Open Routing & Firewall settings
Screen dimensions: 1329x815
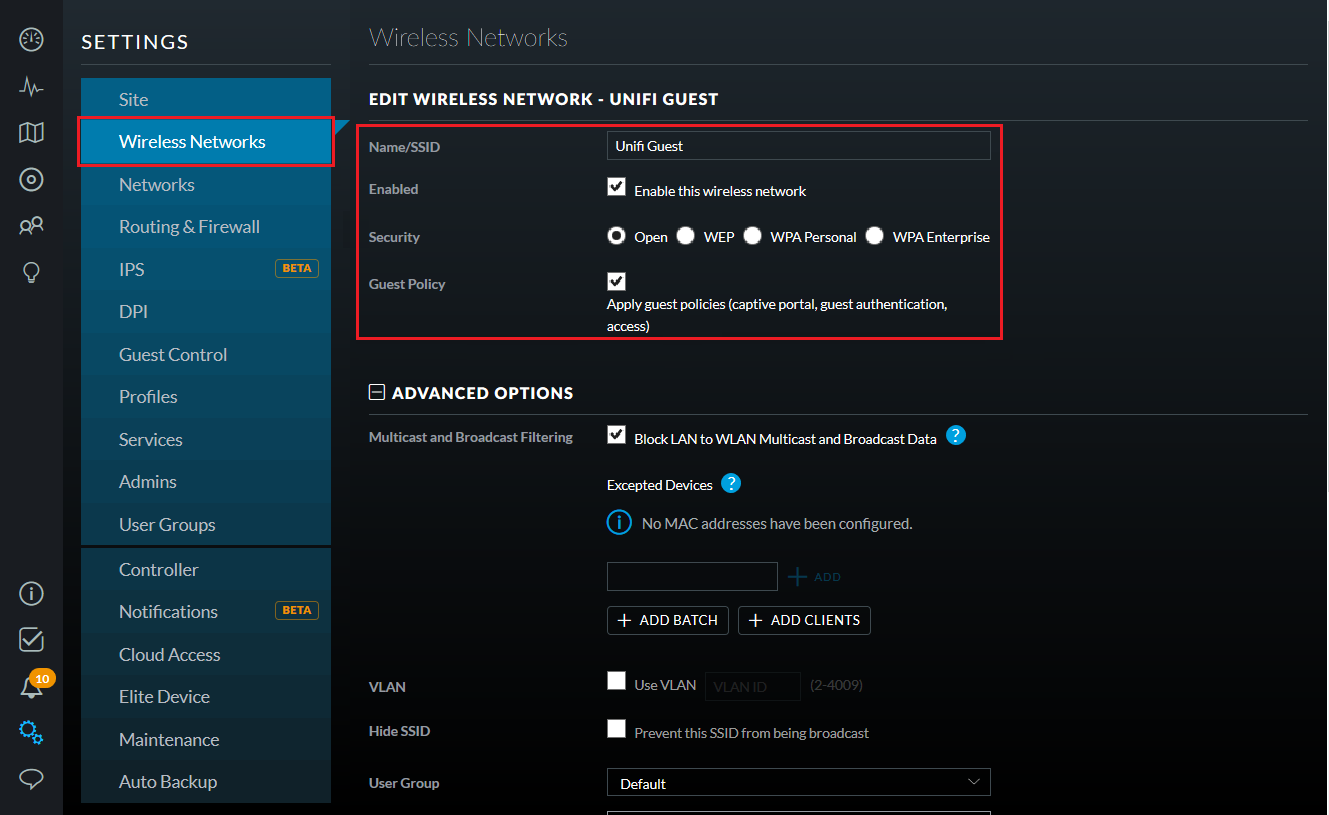[206, 226]
